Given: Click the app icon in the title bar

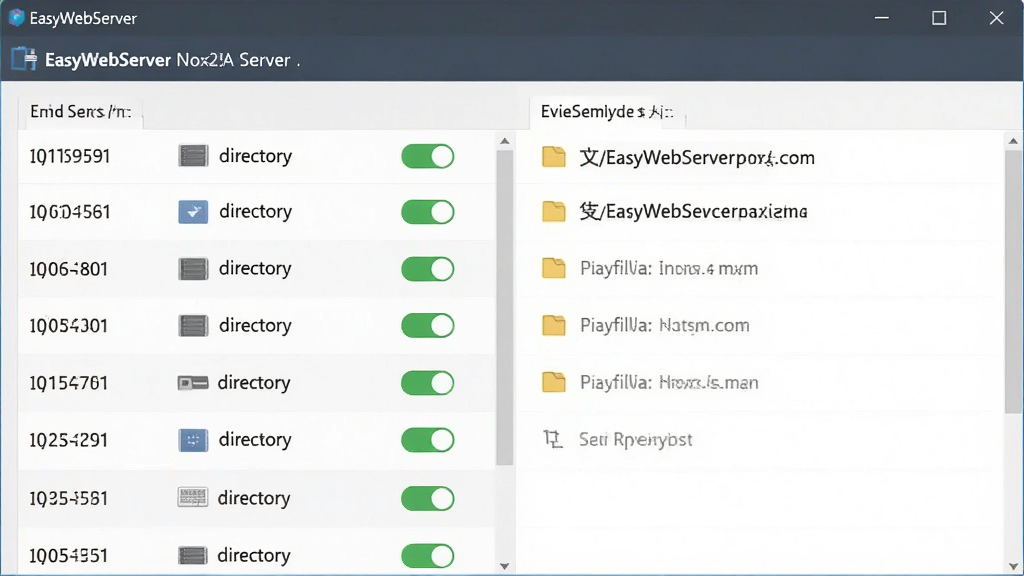Looking at the screenshot, I should tap(16, 18).
